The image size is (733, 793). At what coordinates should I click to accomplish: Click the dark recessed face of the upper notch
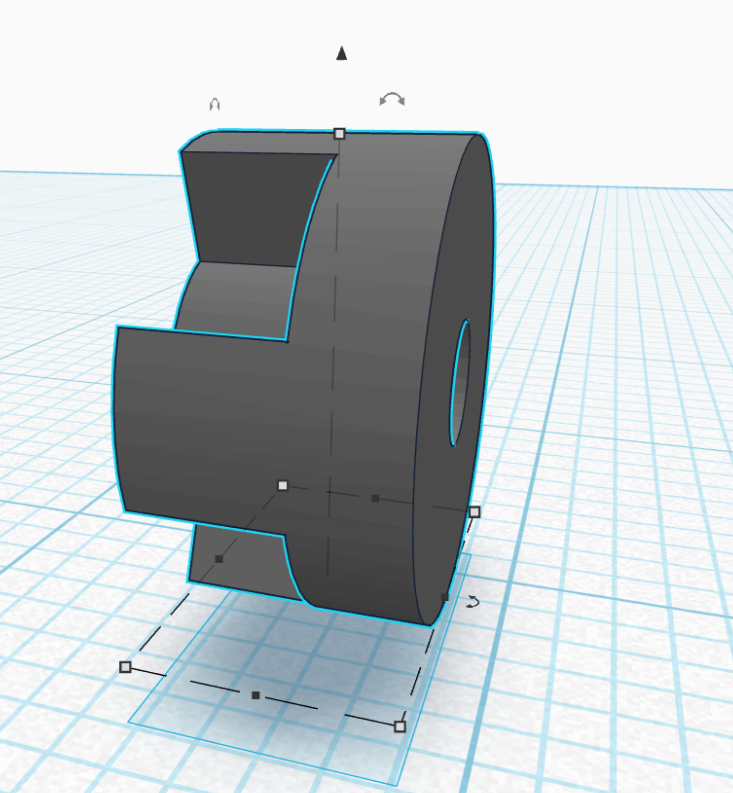(x=250, y=205)
